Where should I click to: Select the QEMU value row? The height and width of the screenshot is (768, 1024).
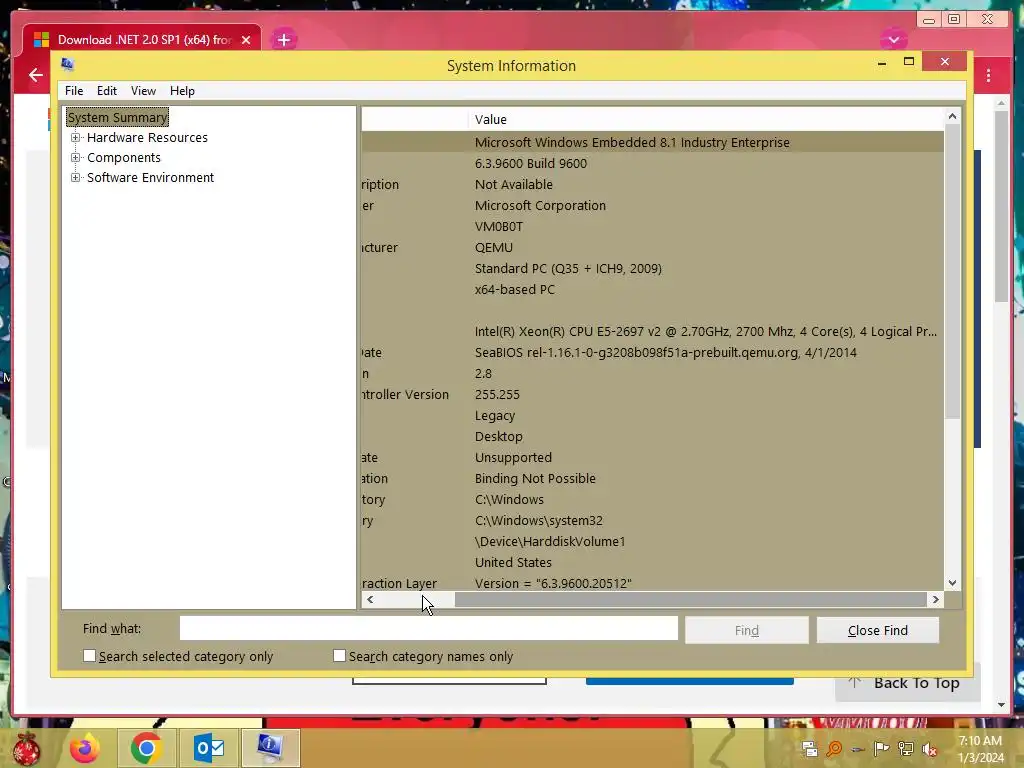coord(652,248)
